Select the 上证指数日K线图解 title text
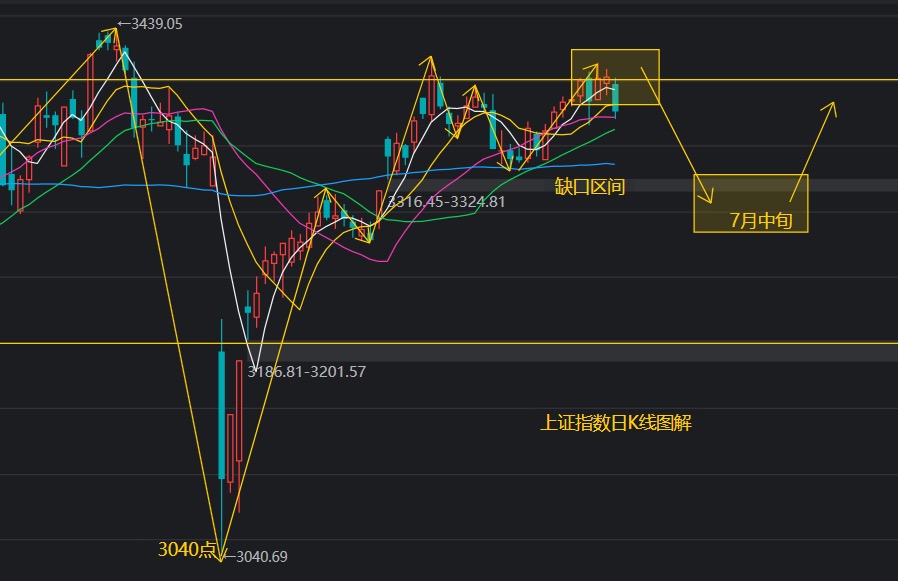Screen dimensions: 898x581 tap(616, 422)
